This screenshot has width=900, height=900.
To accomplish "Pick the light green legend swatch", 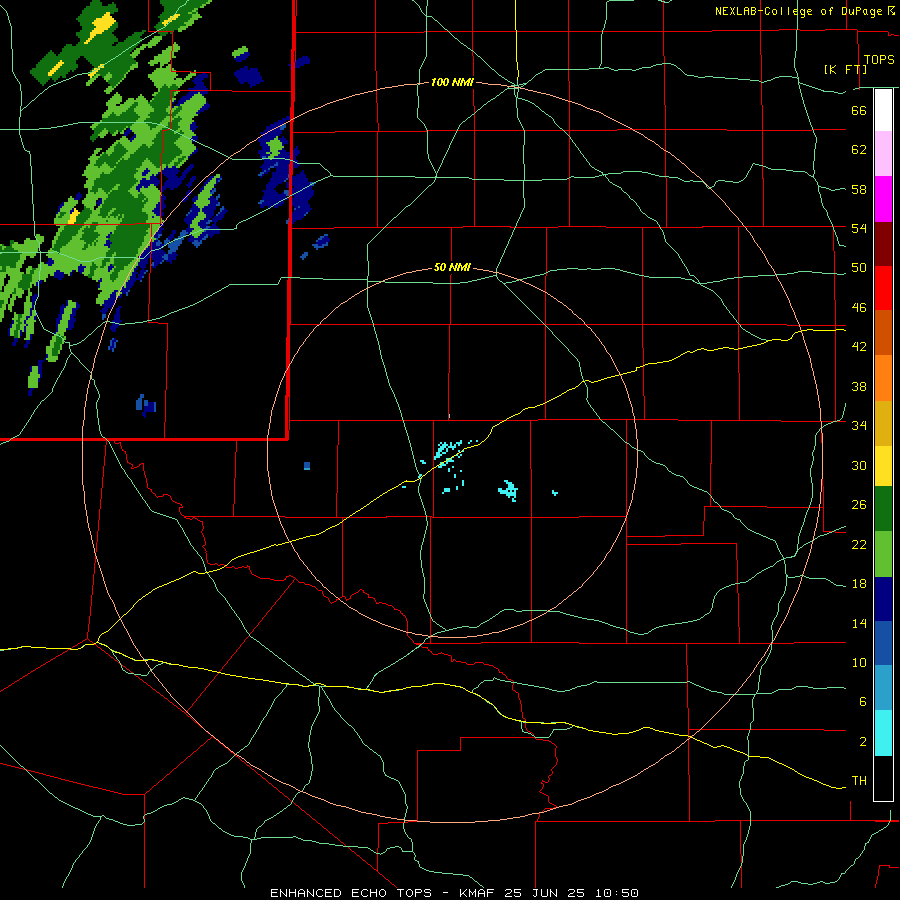I will coord(883,554).
